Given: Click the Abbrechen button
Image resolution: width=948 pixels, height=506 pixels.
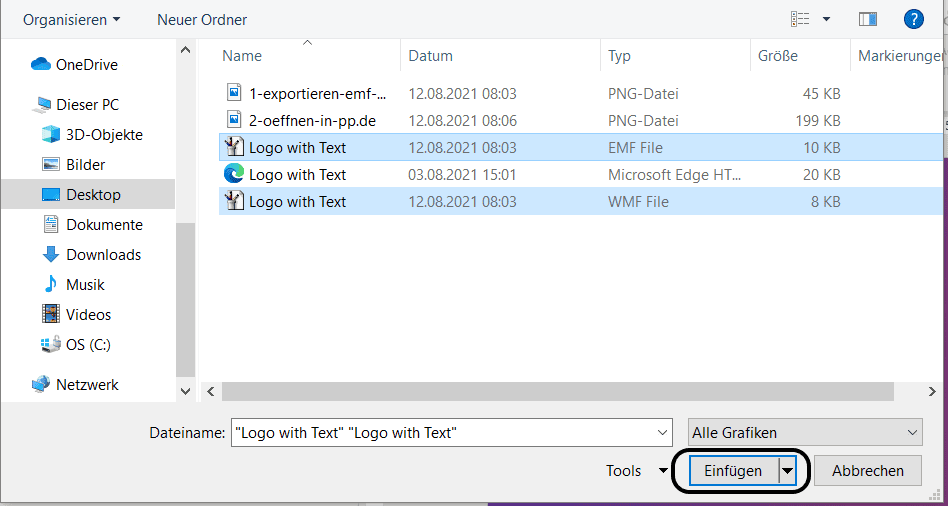Looking at the screenshot, I should (868, 471).
